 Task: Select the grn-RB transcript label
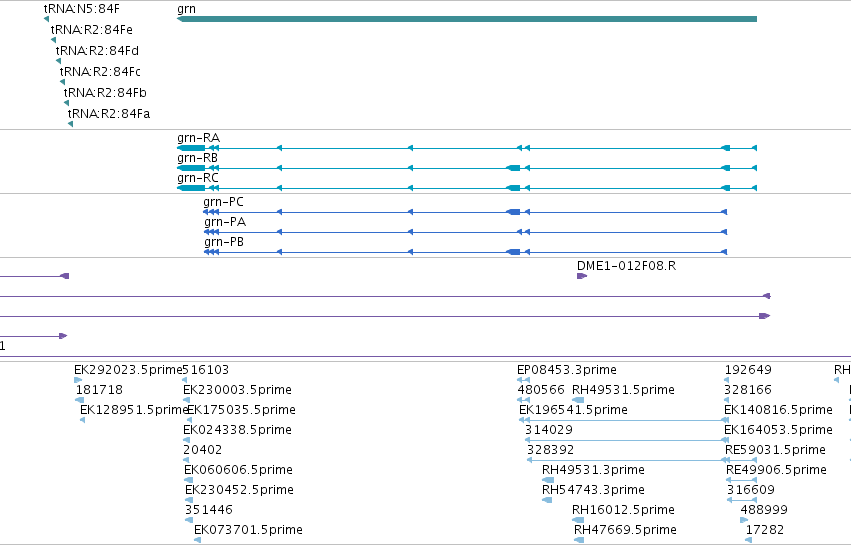click(198, 158)
